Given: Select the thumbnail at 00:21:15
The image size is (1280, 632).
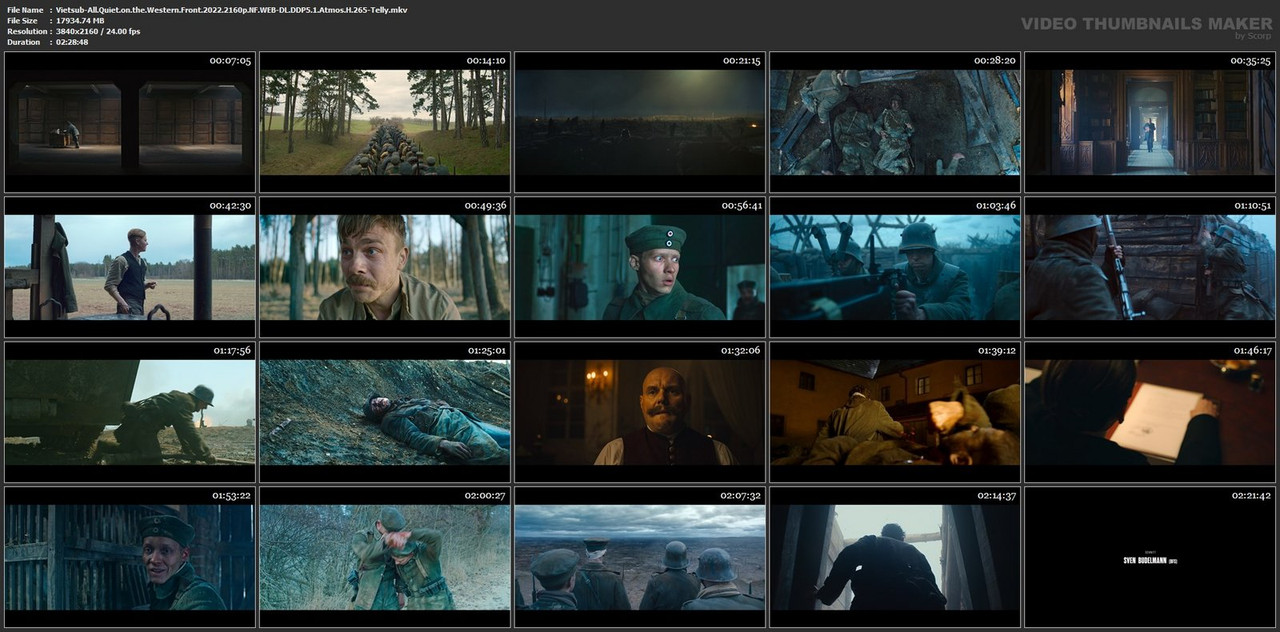Looking at the screenshot, I should [640, 122].
